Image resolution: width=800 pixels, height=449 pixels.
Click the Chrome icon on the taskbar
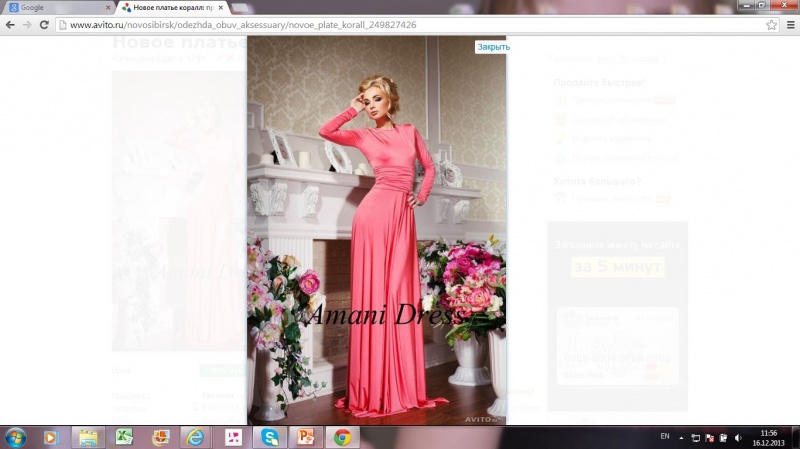click(x=342, y=437)
